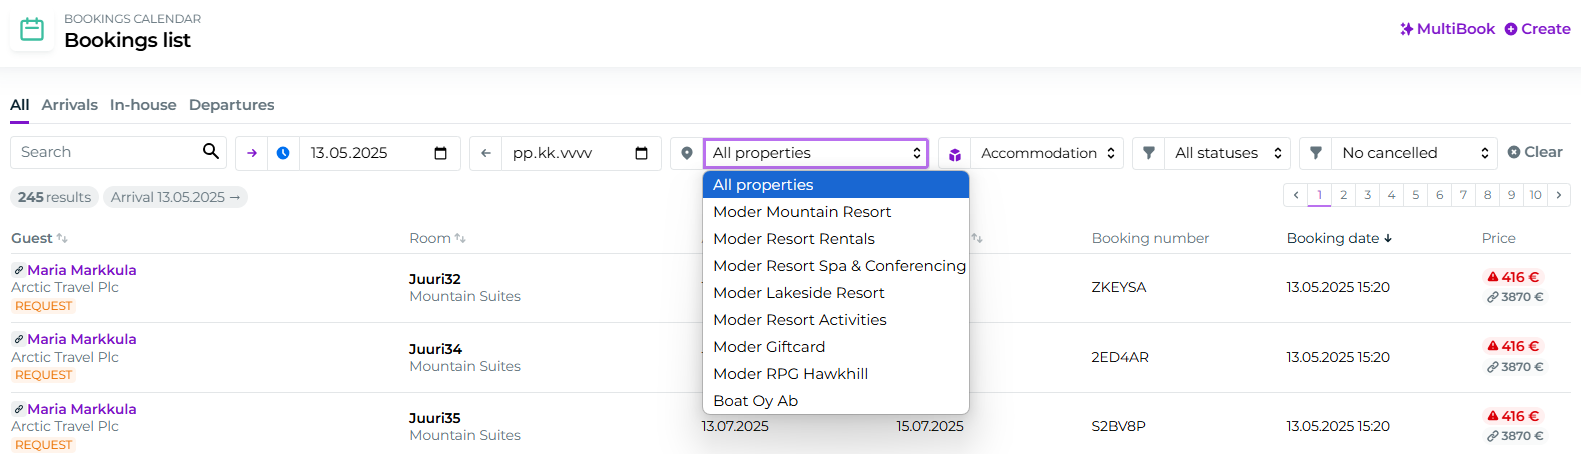Click into the Search field
1581x454 pixels.
[x=105, y=152]
